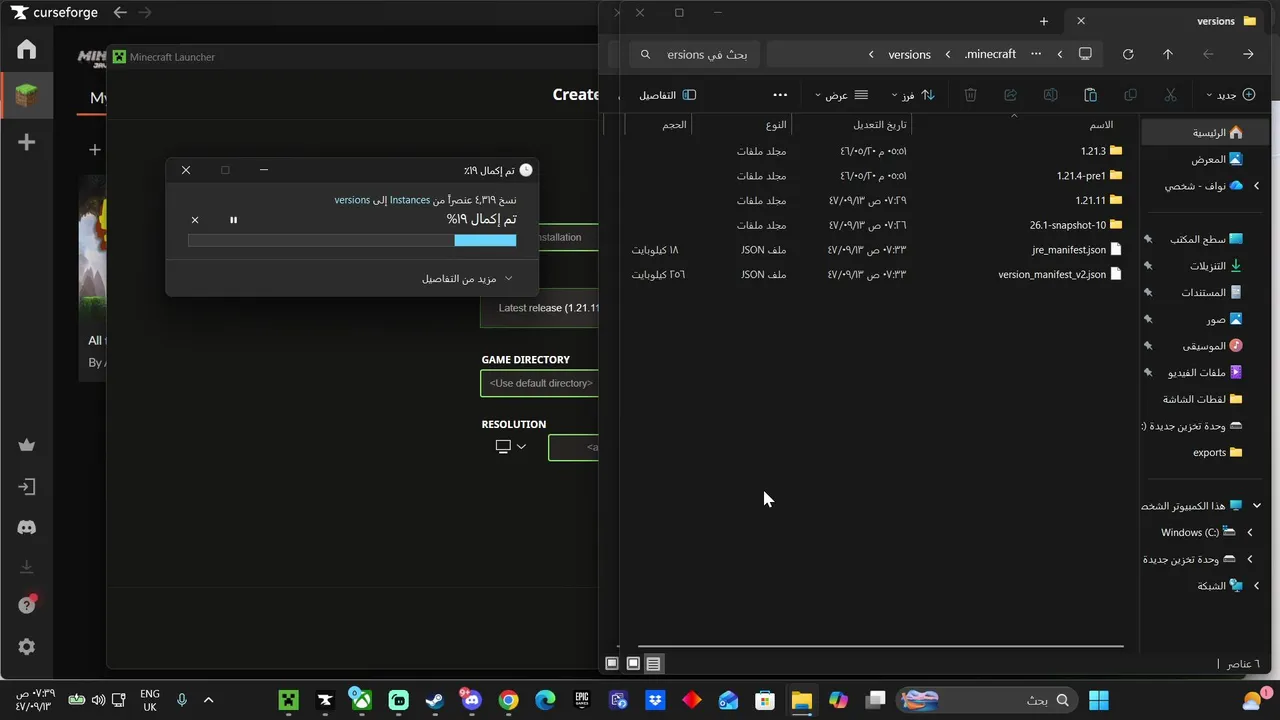Show hidden breadcrumb path ellipsis
1280x720 pixels.
1035,54
